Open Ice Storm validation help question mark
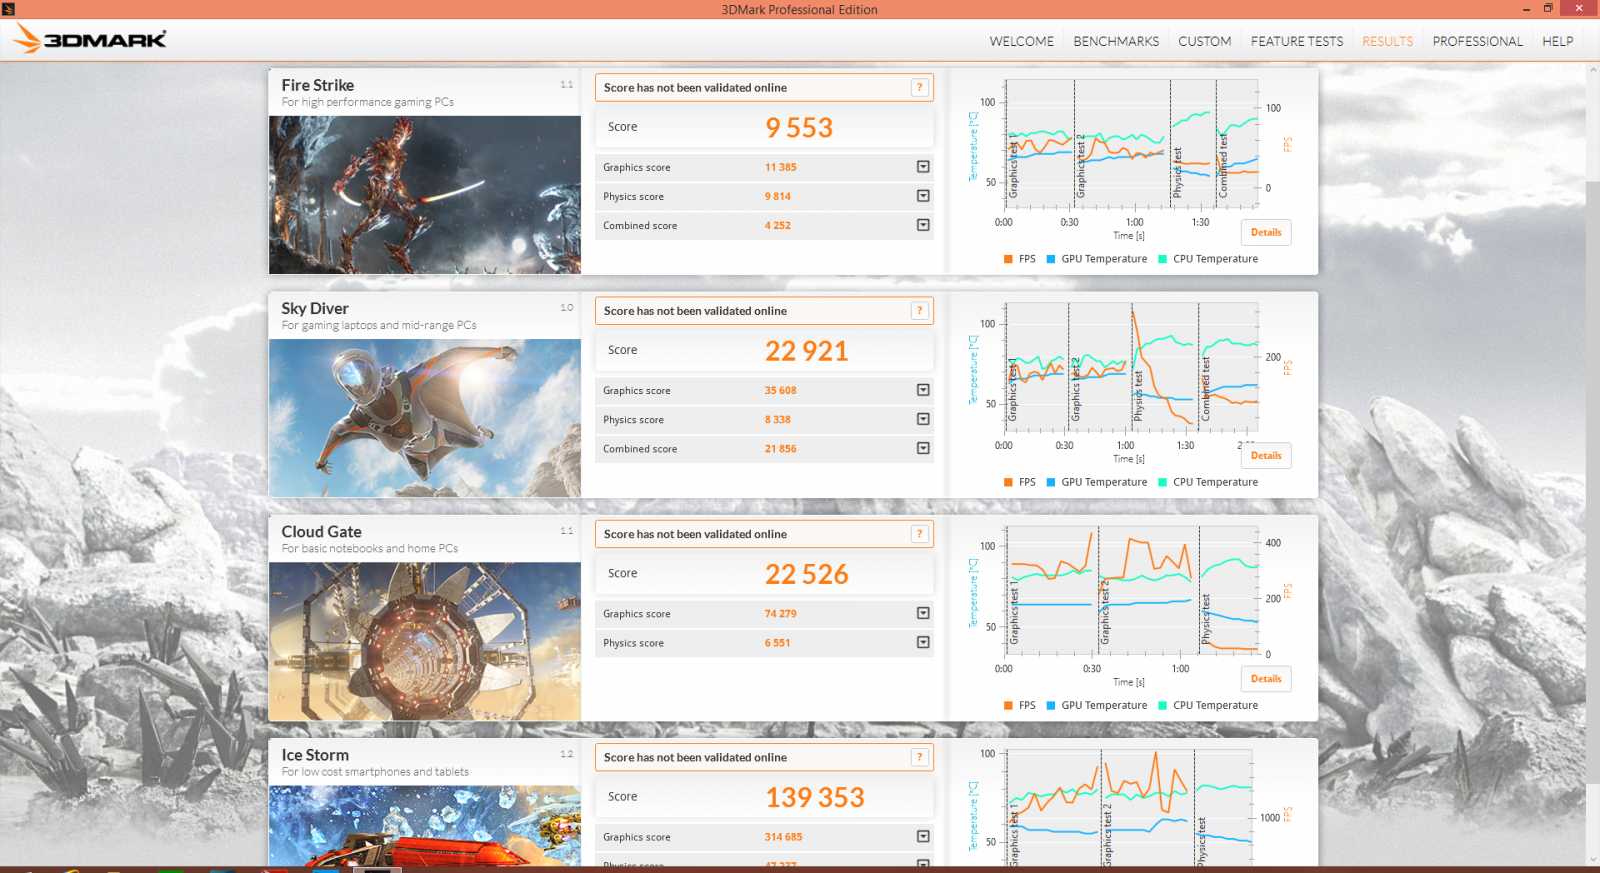This screenshot has width=1600, height=873. coord(919,757)
